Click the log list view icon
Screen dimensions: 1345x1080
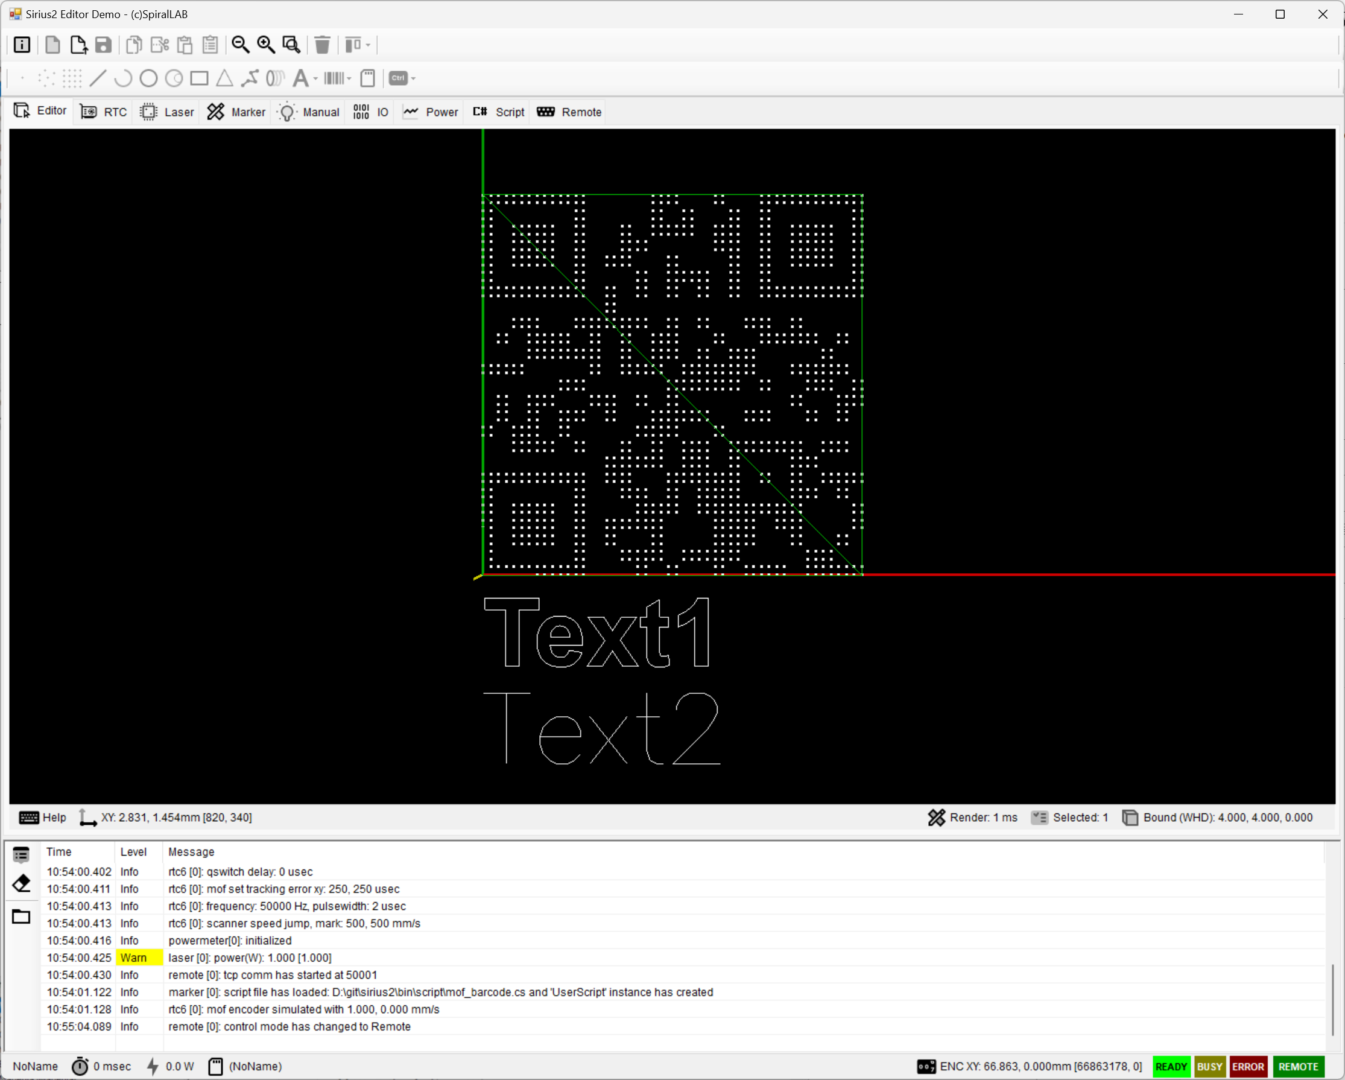coord(21,855)
